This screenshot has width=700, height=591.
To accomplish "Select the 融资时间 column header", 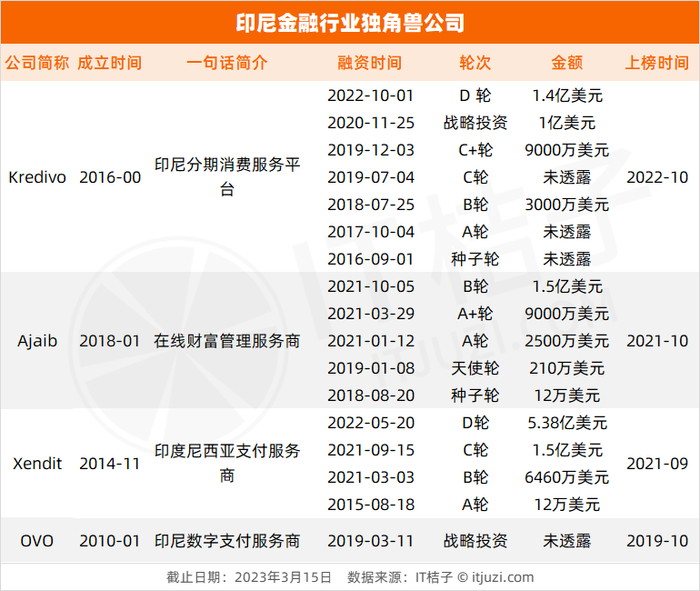I will tap(370, 63).
